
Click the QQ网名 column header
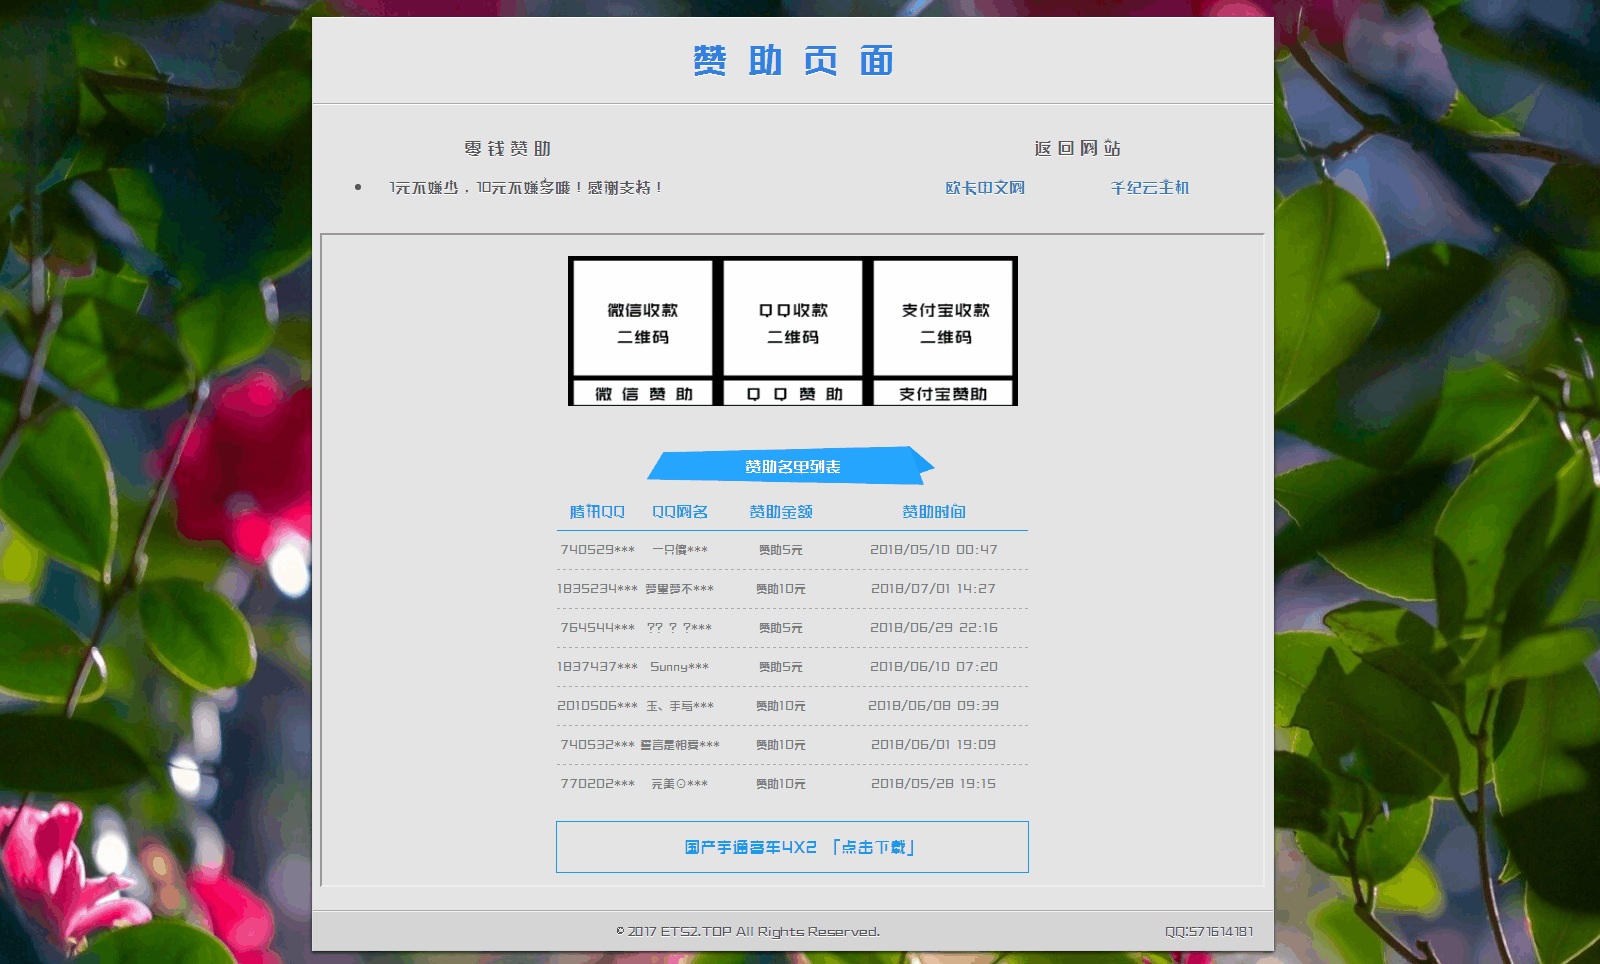(x=680, y=511)
